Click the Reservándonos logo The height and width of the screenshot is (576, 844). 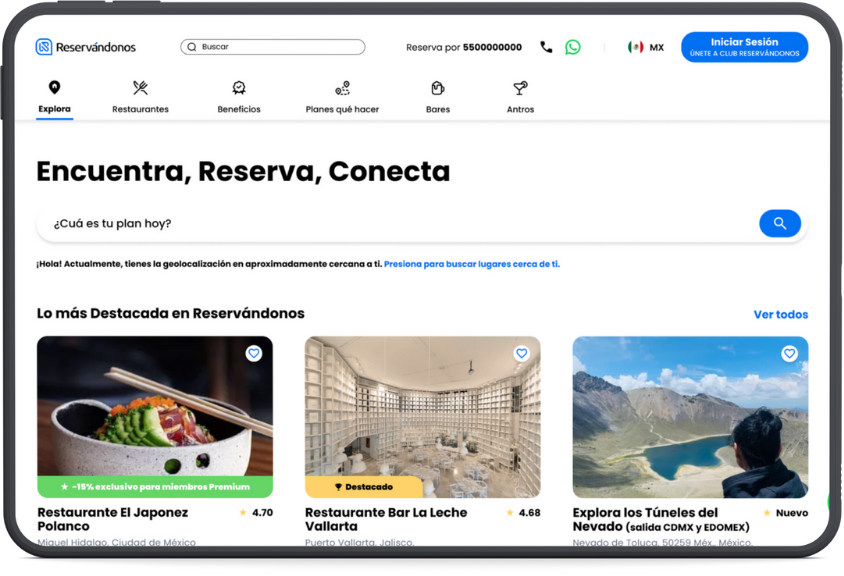tap(86, 47)
